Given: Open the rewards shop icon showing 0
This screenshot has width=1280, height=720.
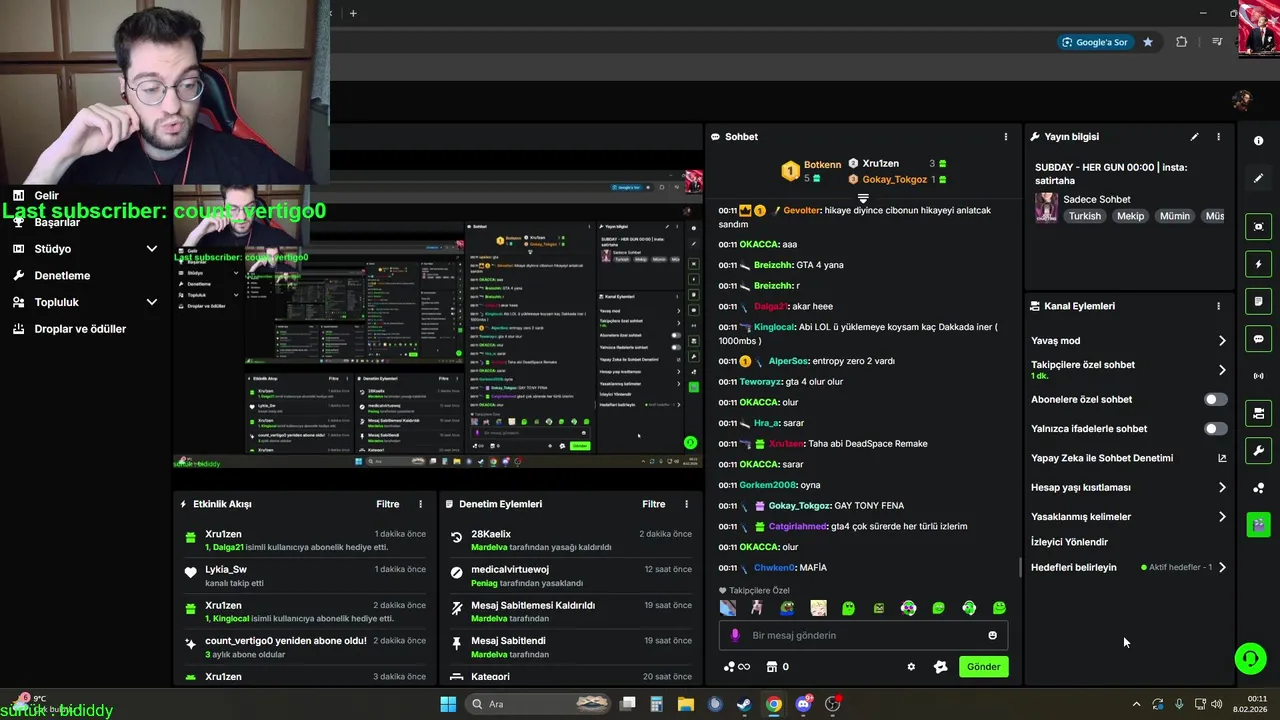Looking at the screenshot, I should pos(777,667).
